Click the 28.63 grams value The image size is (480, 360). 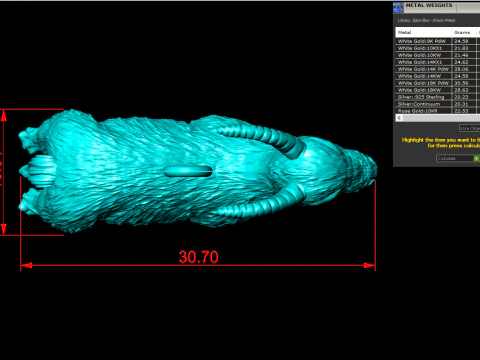tap(461, 90)
